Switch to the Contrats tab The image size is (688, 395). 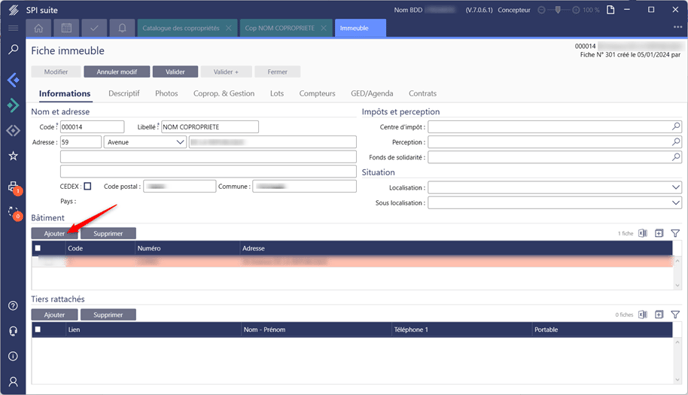[x=423, y=93]
